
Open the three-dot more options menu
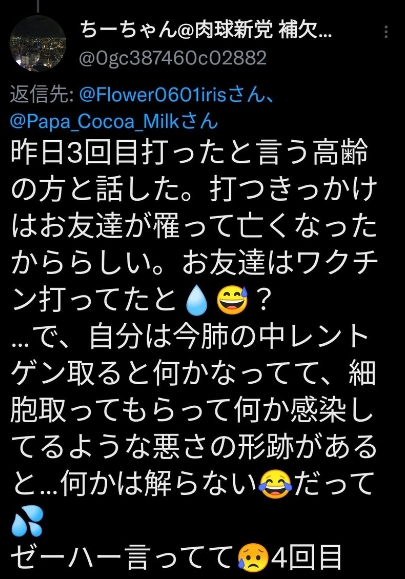tap(386, 32)
